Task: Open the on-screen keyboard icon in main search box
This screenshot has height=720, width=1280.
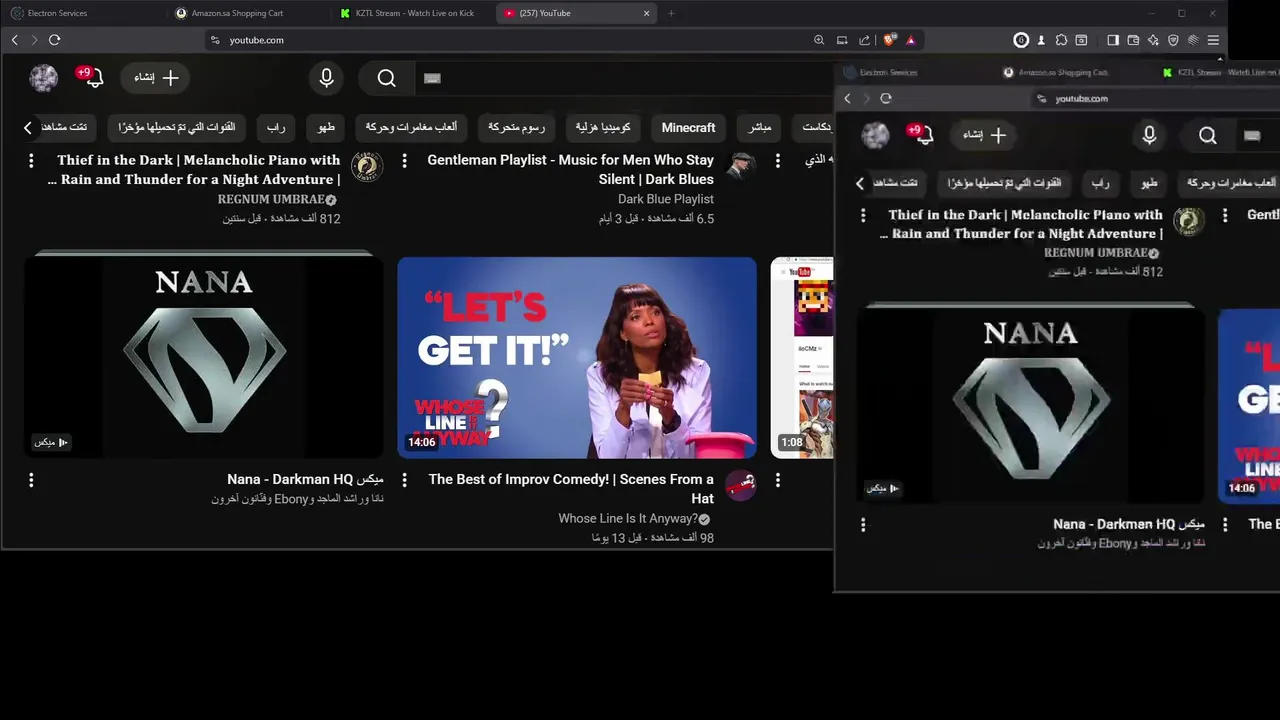Action: click(432, 78)
